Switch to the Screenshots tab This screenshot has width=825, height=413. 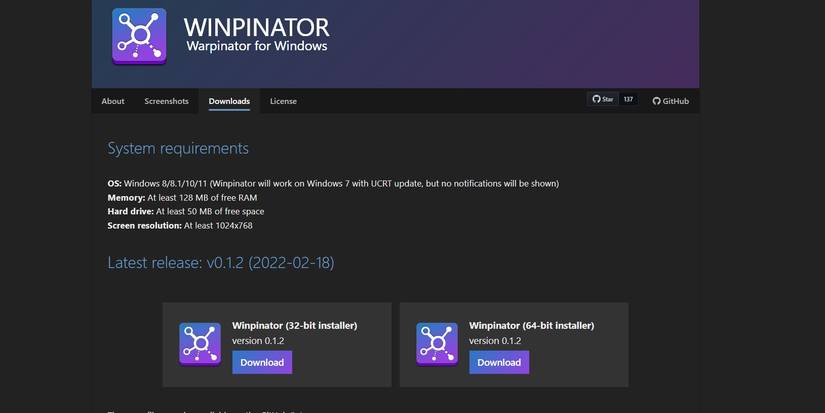click(166, 101)
